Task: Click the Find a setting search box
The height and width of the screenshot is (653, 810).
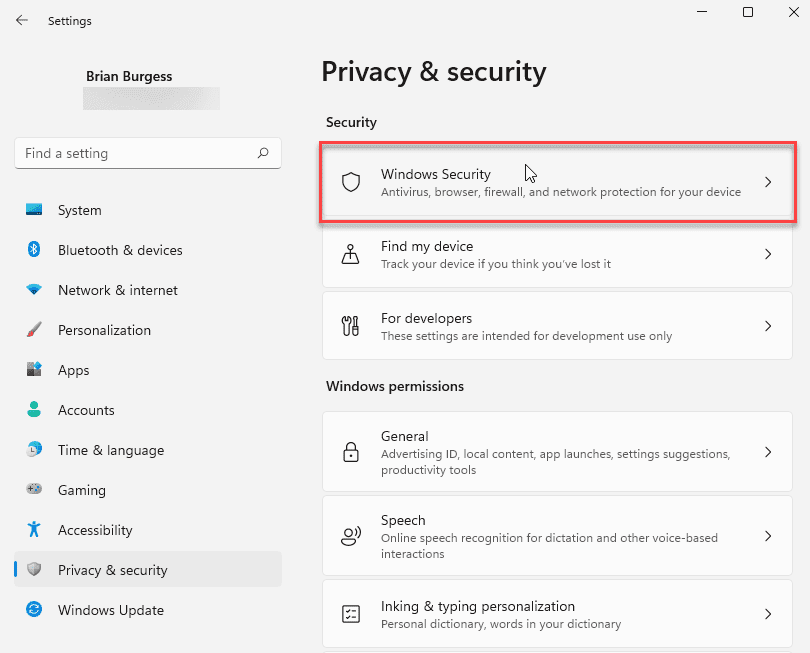Action: [x=135, y=153]
